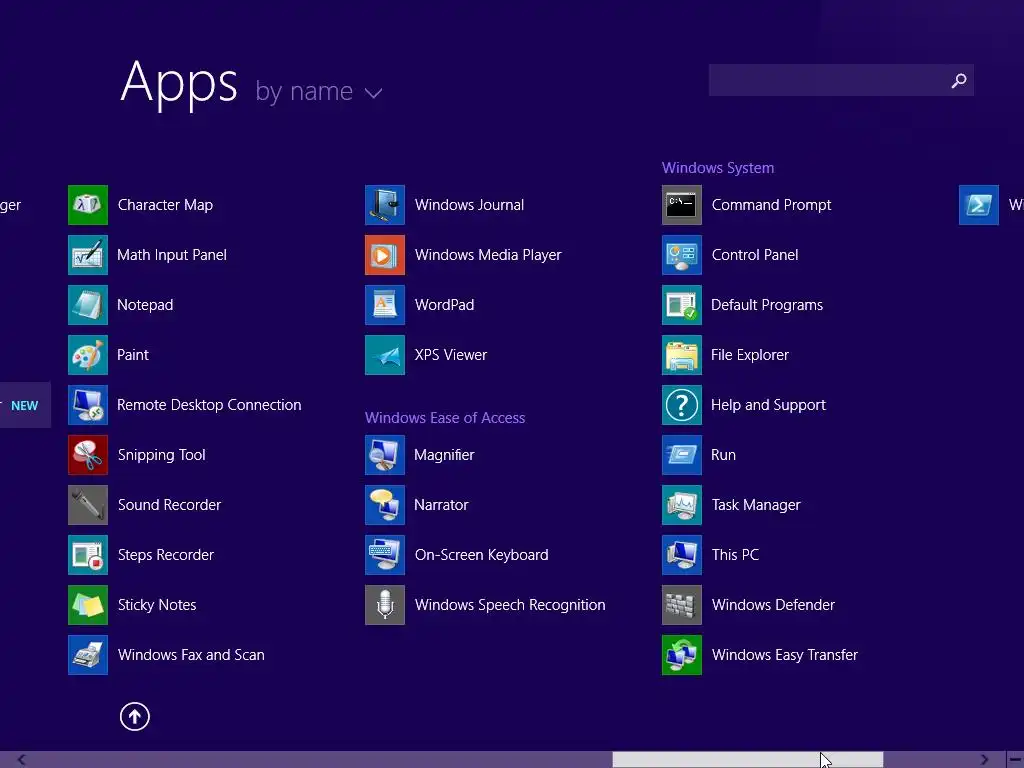Select the Windows System group heading
The image size is (1024, 768).
coord(718,168)
